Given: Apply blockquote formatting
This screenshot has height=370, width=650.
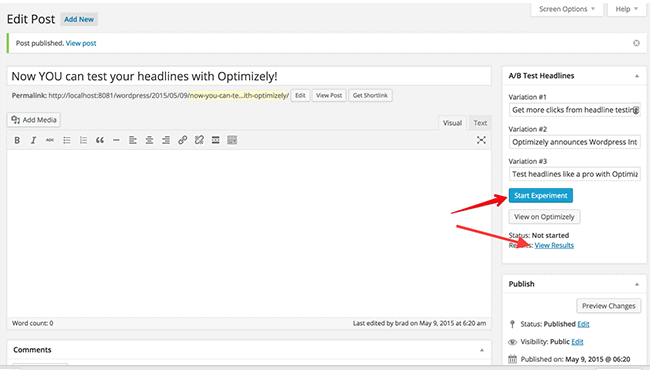Looking at the screenshot, I should (x=100, y=140).
